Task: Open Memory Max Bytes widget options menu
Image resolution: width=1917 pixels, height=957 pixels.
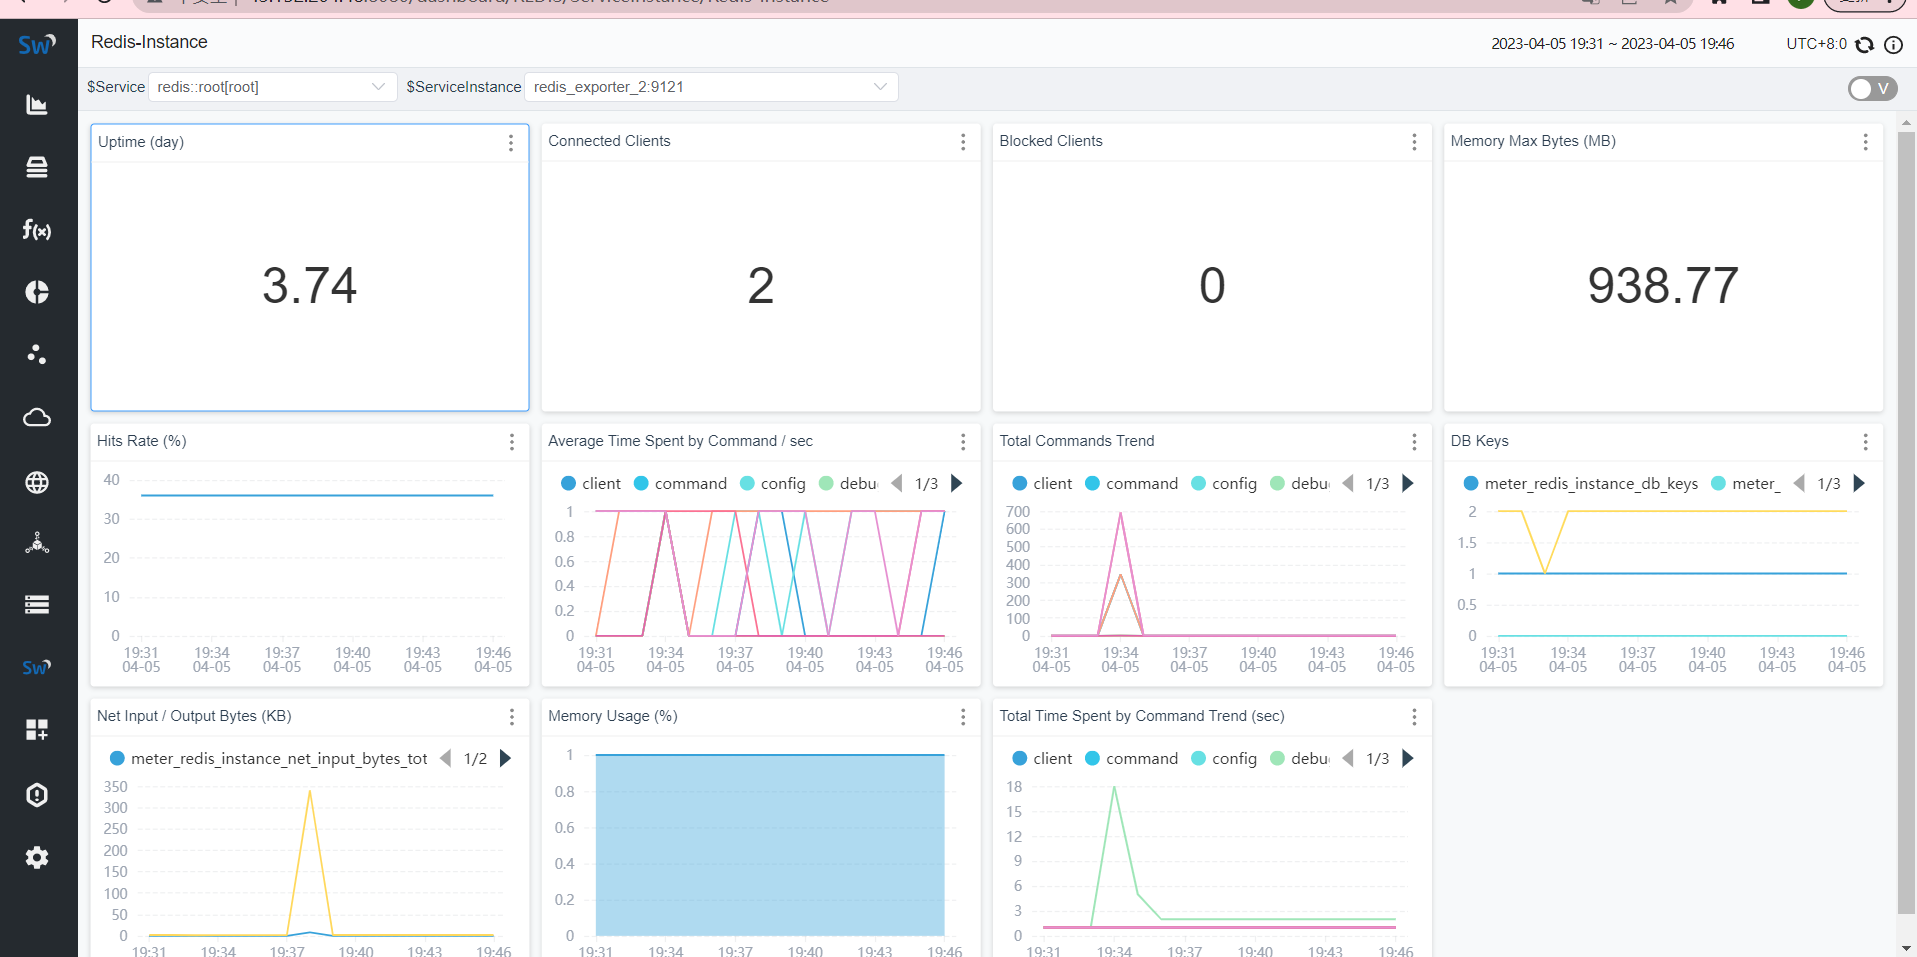Action: pyautogui.click(x=1865, y=142)
